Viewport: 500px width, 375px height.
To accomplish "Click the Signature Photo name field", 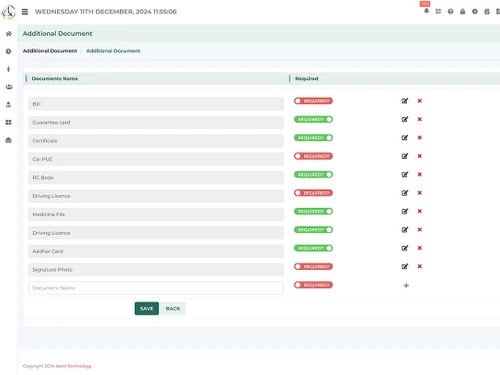I will click(x=156, y=269).
